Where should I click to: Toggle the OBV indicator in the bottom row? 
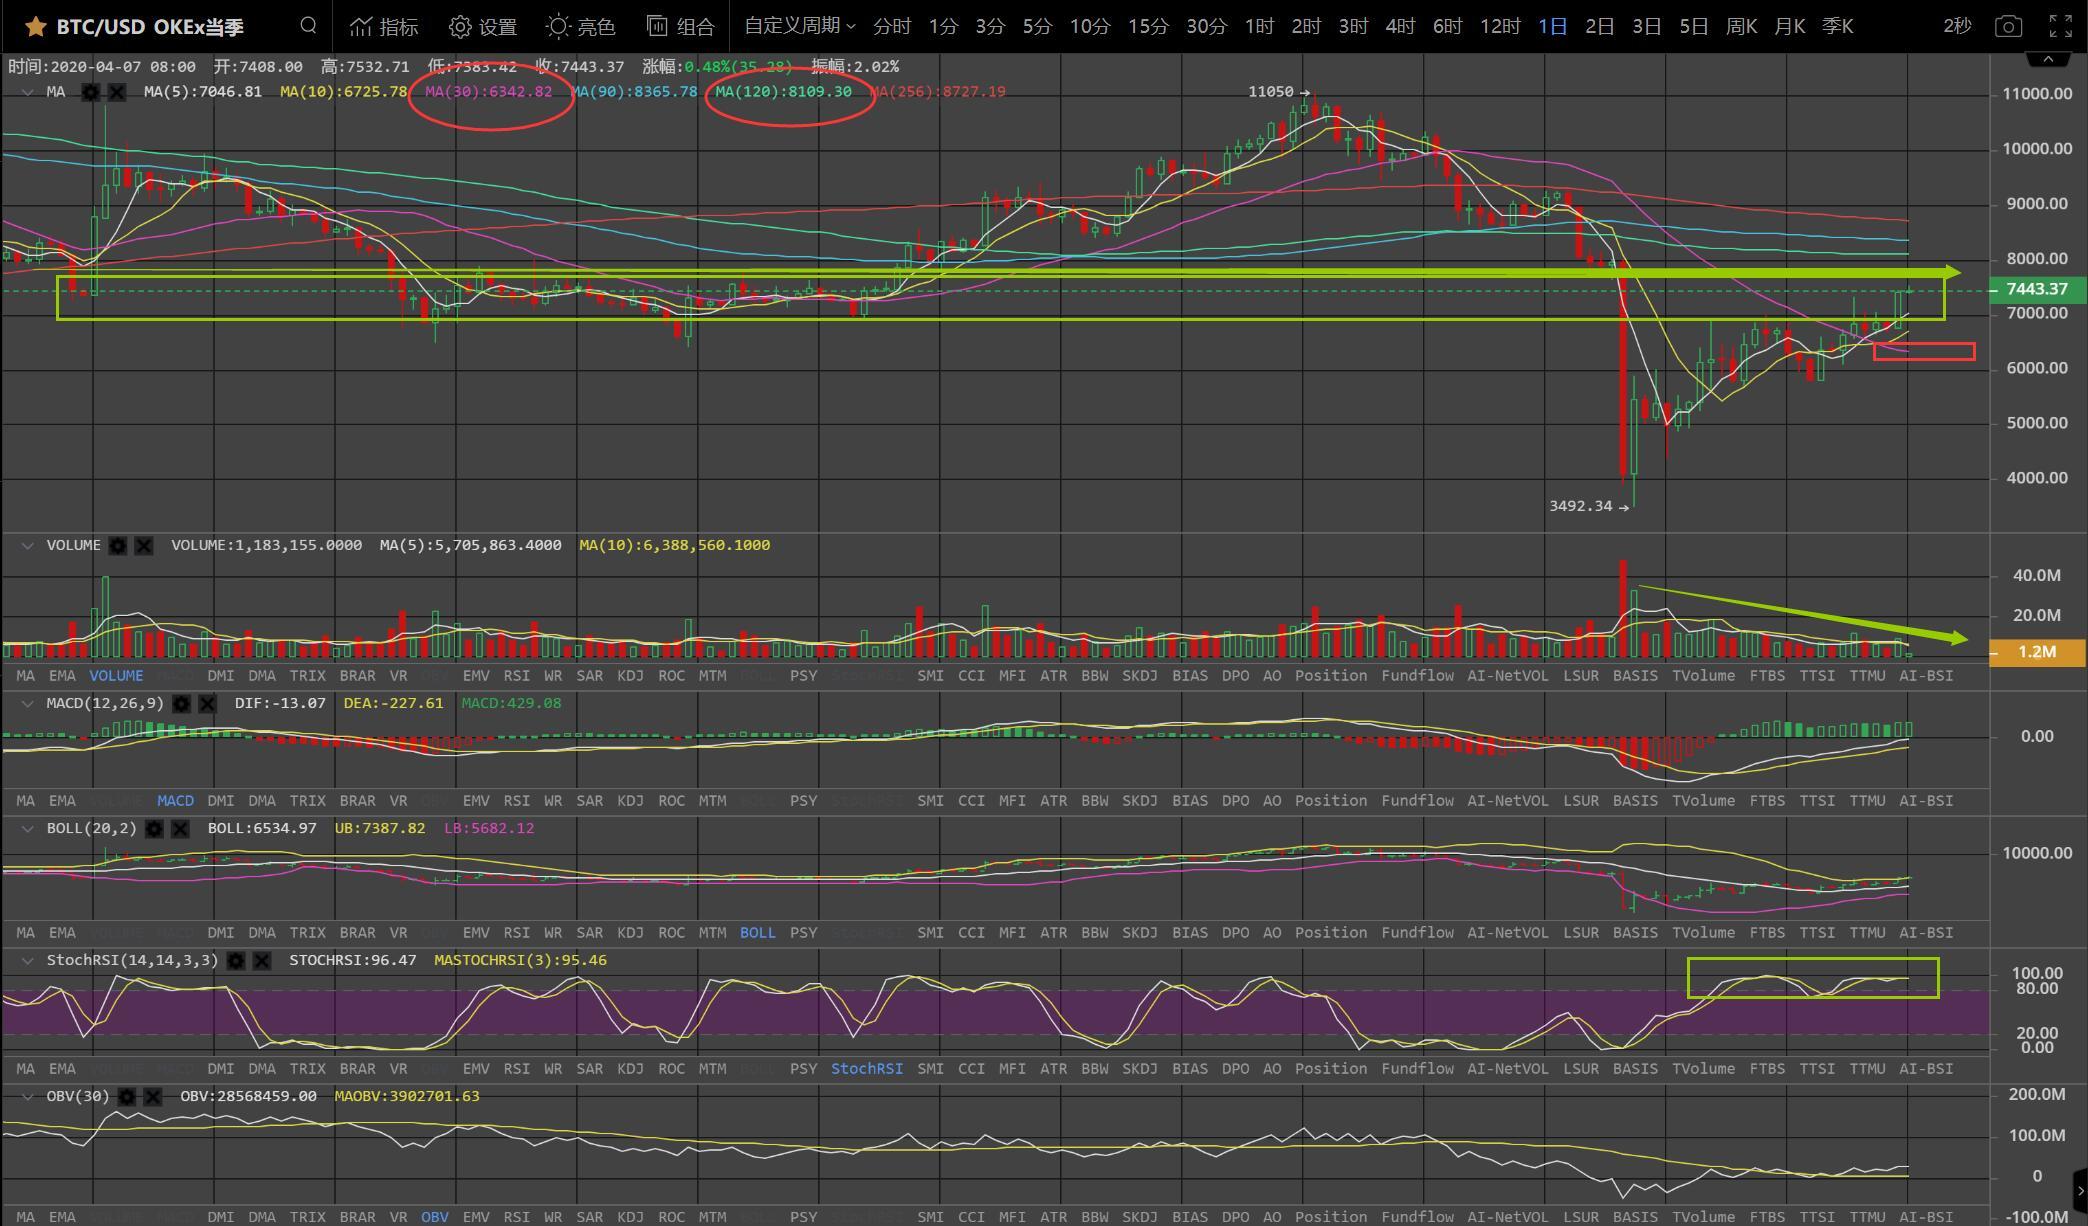(x=435, y=1217)
